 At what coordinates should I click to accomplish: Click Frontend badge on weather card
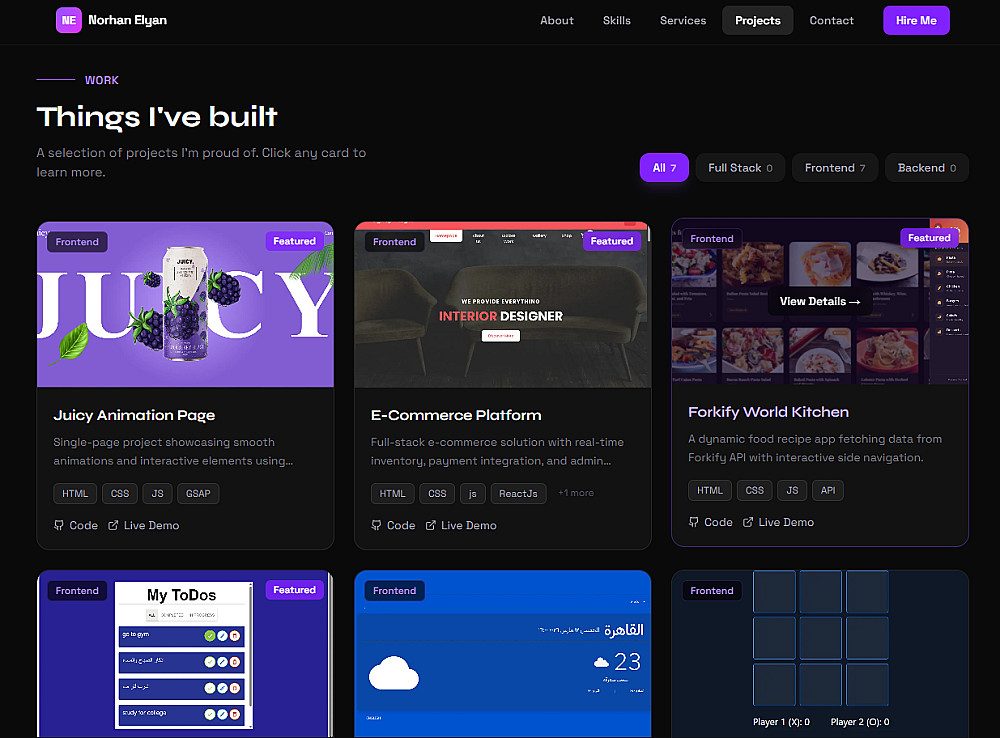point(394,591)
